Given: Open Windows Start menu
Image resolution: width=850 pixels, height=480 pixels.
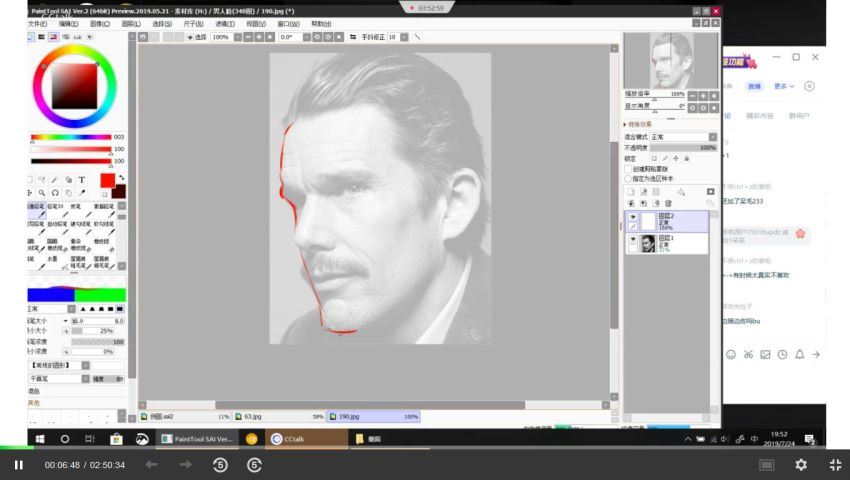Looking at the screenshot, I should tap(40, 439).
